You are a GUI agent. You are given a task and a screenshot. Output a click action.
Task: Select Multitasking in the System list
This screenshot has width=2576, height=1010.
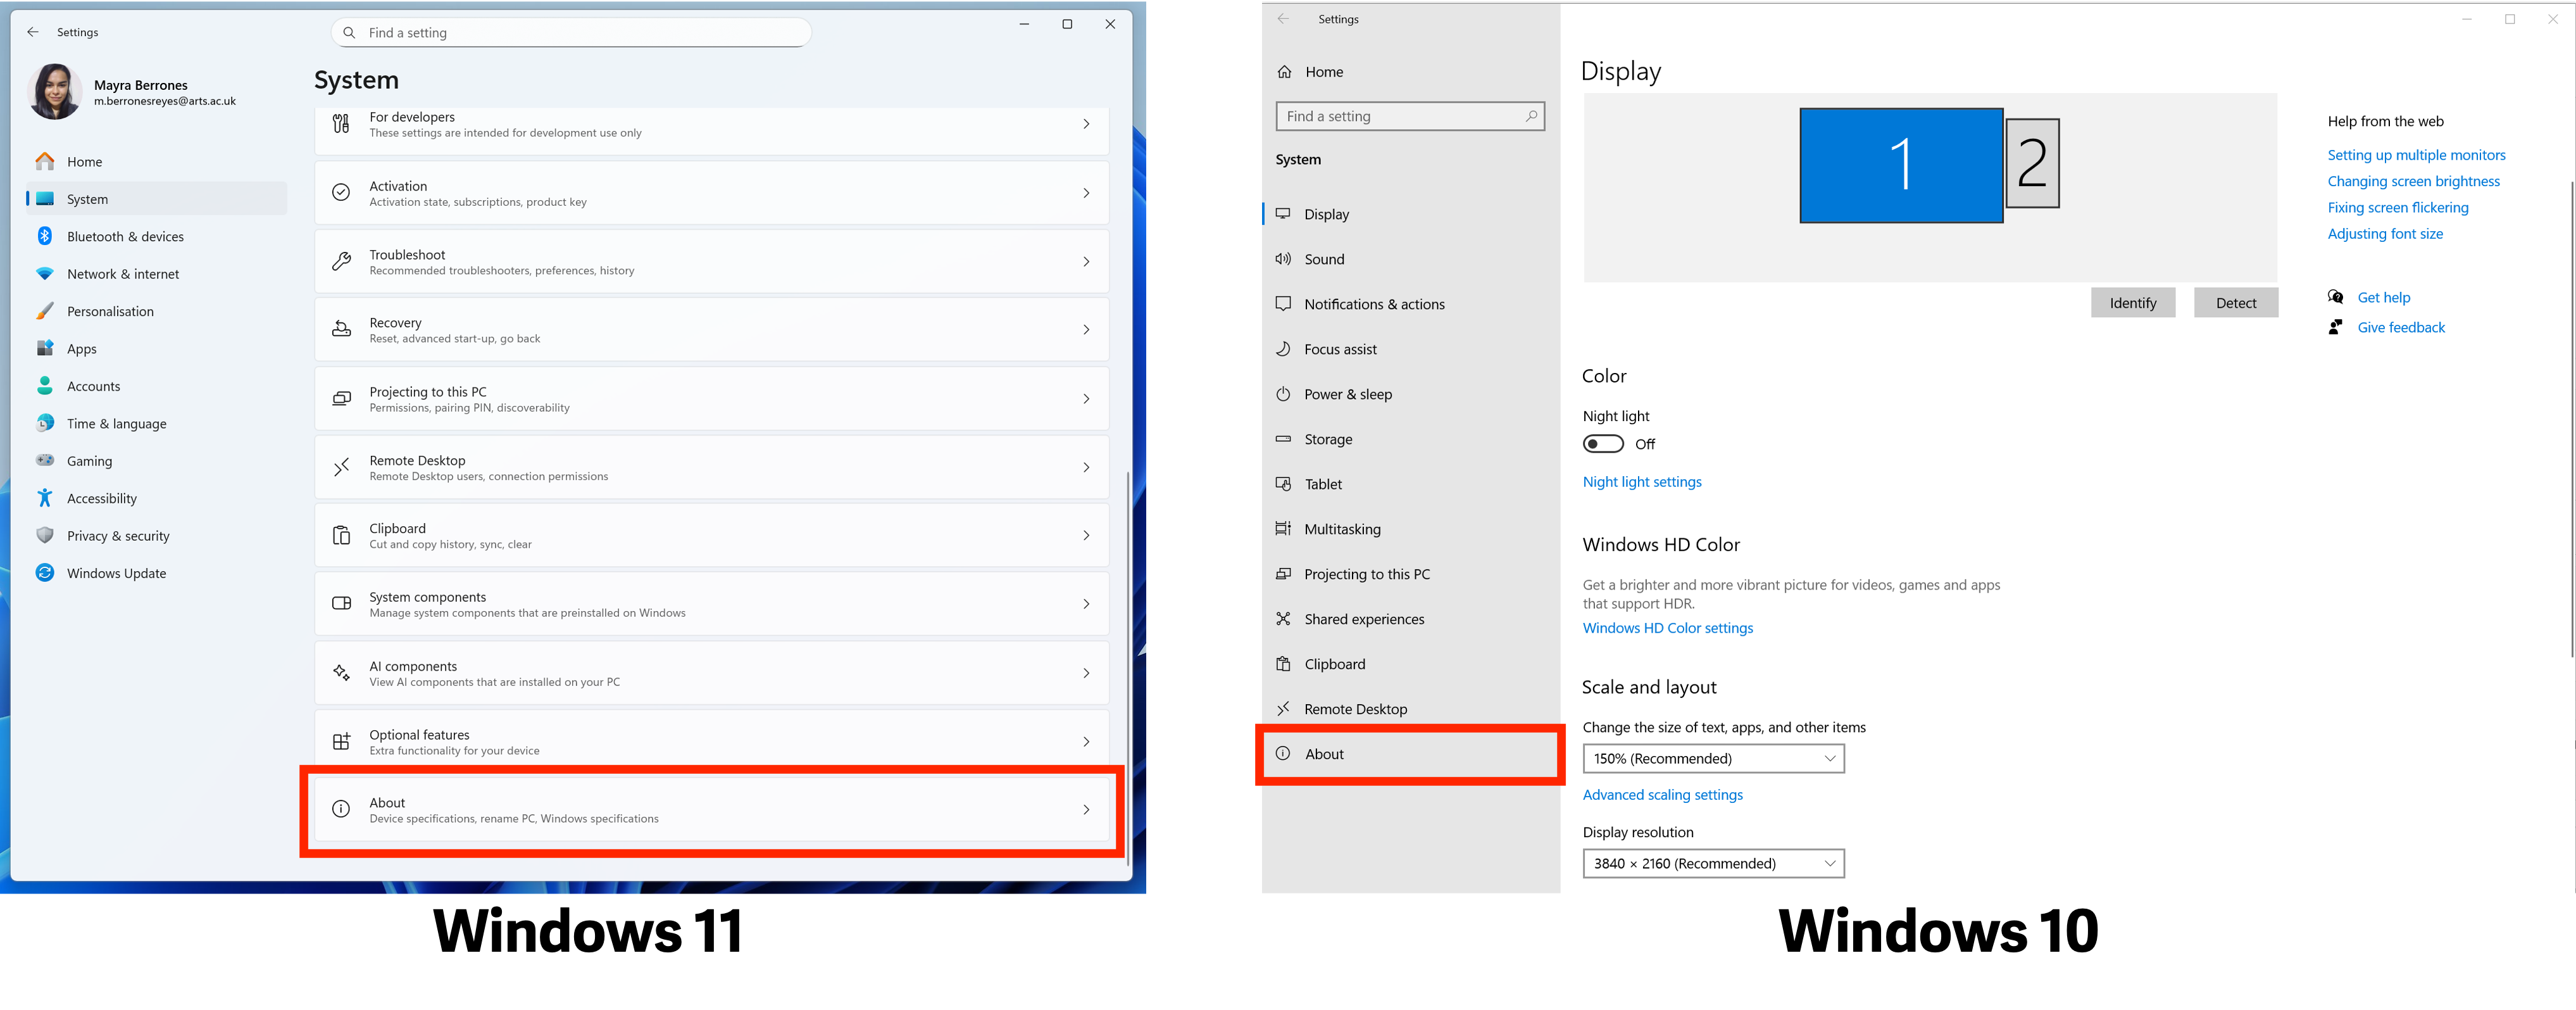pos(1342,529)
